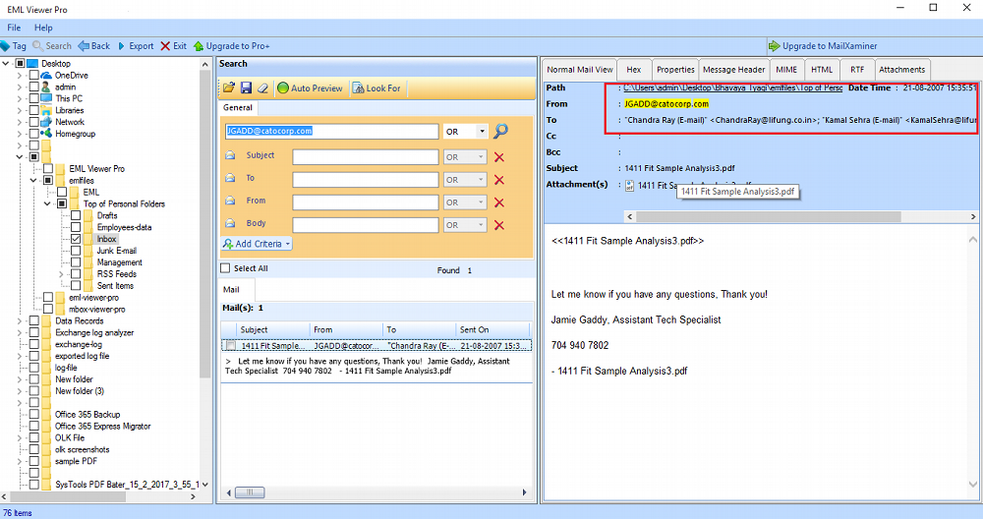Sort results by Sent On column

(493, 330)
